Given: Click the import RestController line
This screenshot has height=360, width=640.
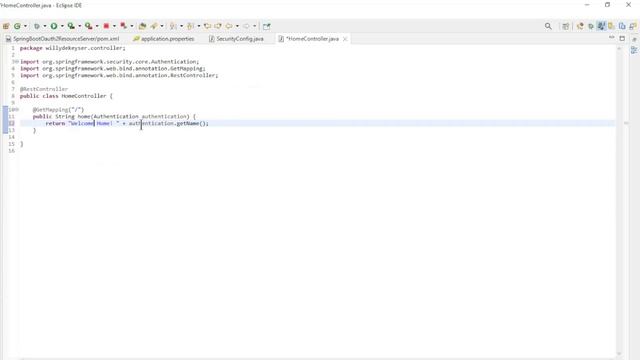Looking at the screenshot, I should coord(119,76).
